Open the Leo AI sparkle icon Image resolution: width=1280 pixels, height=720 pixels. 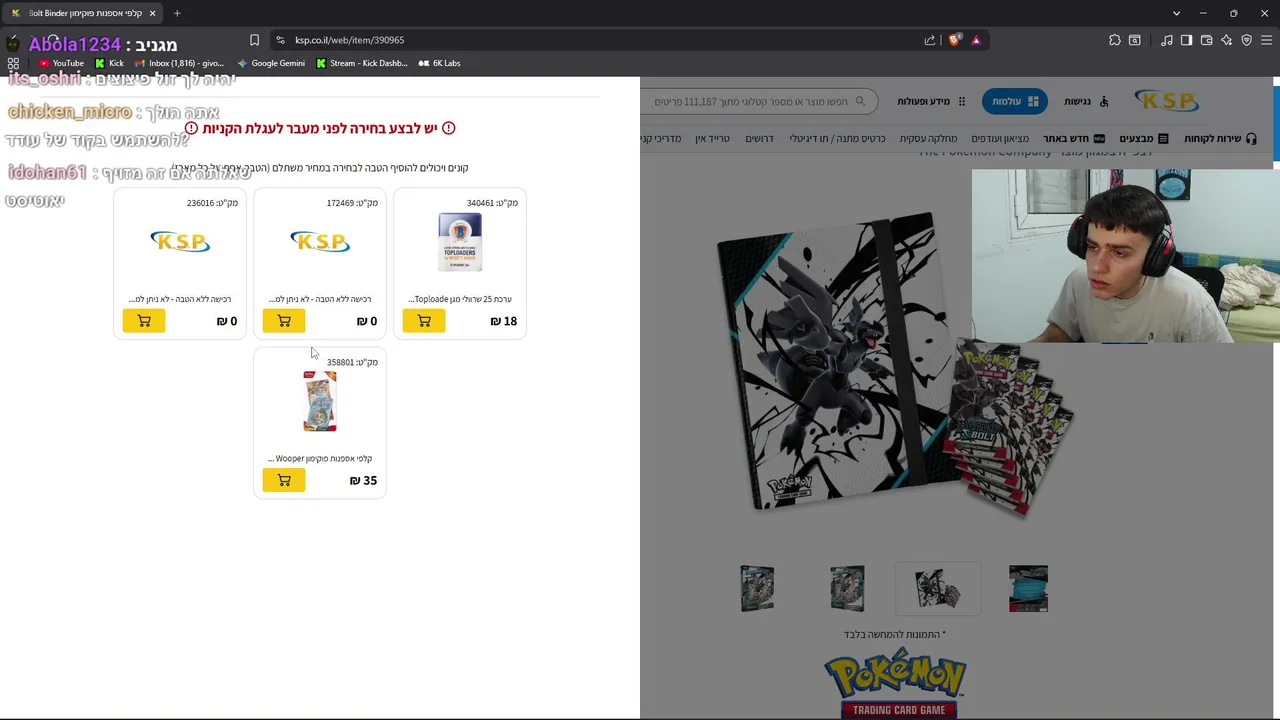coord(1227,40)
